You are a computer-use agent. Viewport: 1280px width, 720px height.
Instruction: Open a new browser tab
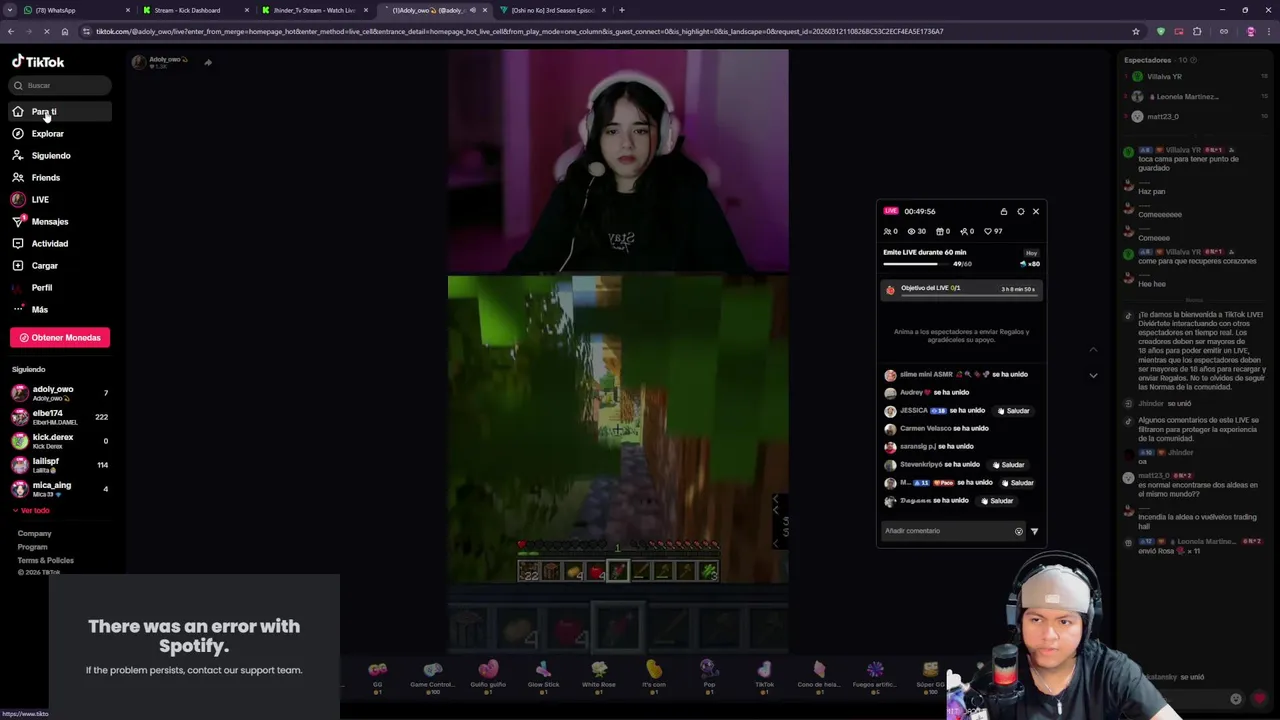click(x=622, y=10)
